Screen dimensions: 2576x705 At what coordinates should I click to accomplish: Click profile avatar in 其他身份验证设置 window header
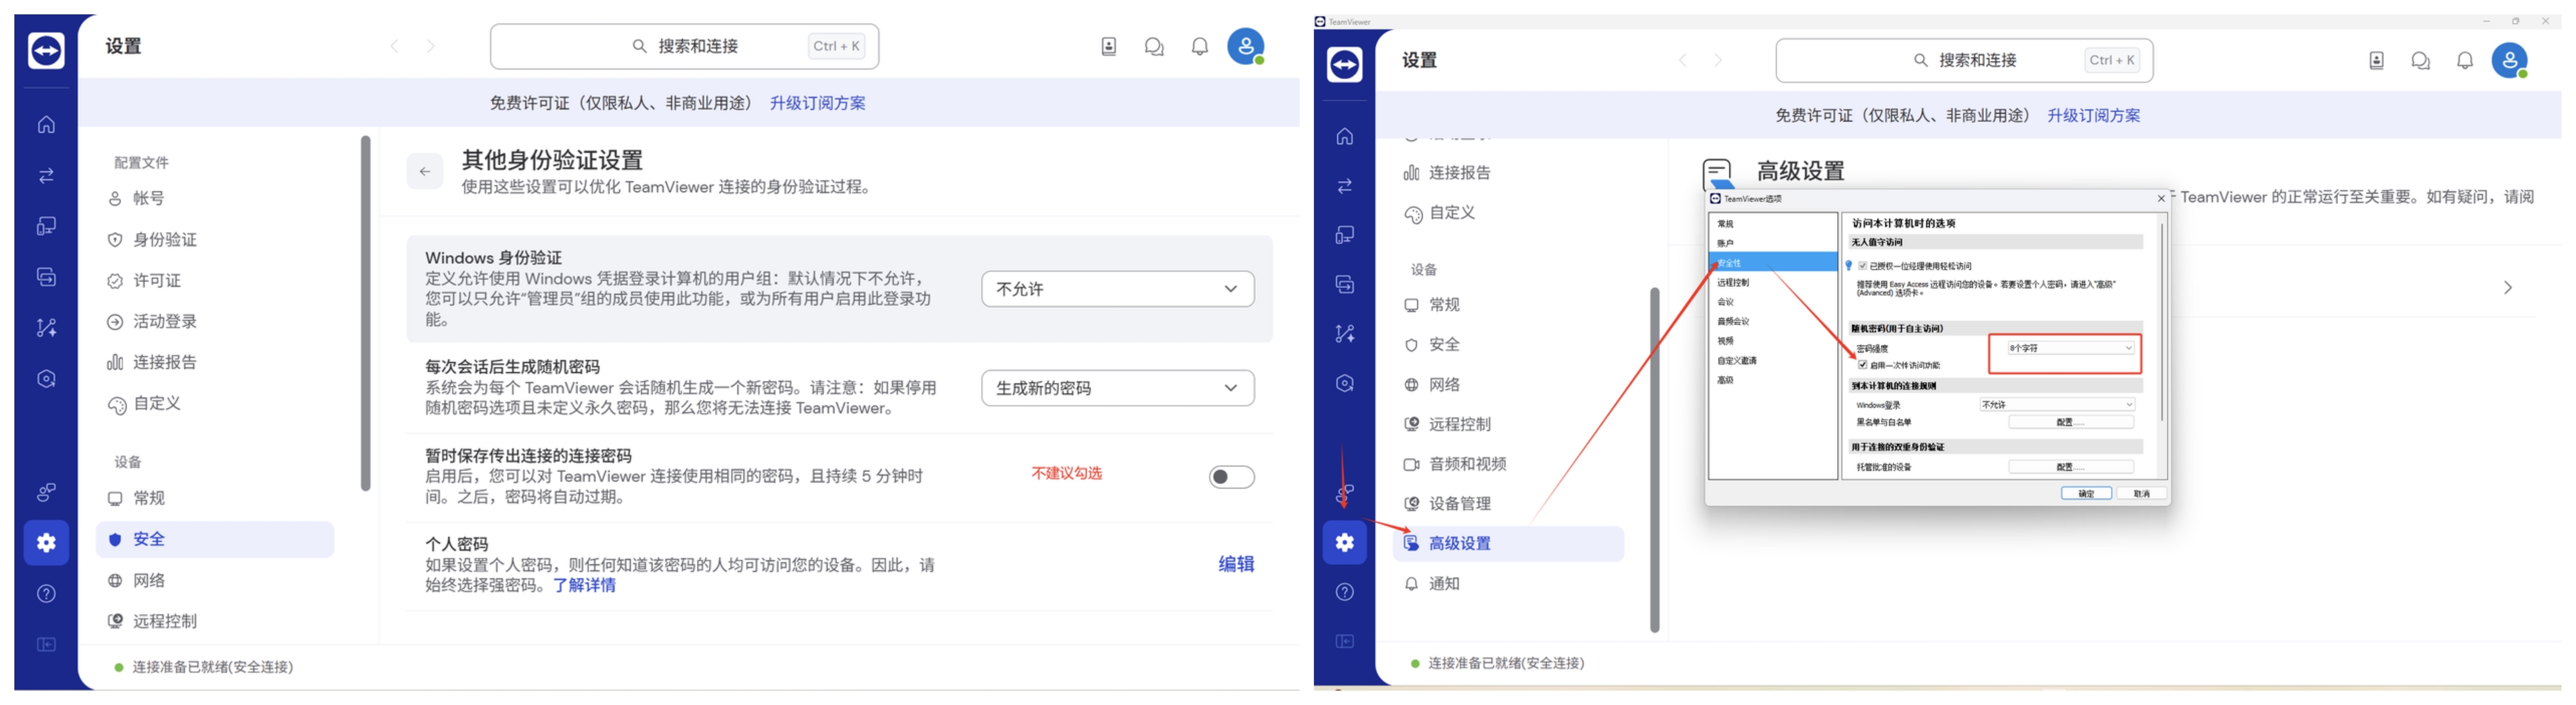click(x=1246, y=46)
